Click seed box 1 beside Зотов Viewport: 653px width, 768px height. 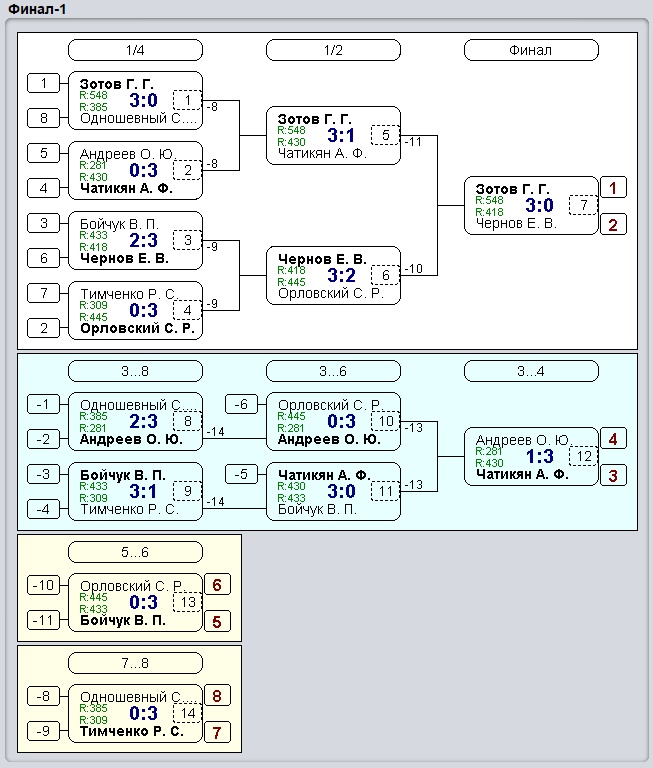click(44, 83)
